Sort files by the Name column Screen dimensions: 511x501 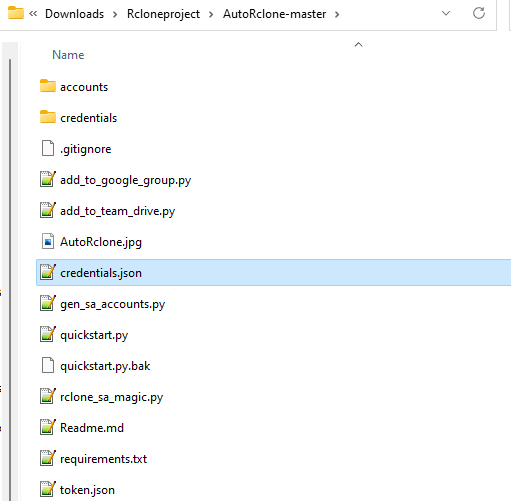68,55
